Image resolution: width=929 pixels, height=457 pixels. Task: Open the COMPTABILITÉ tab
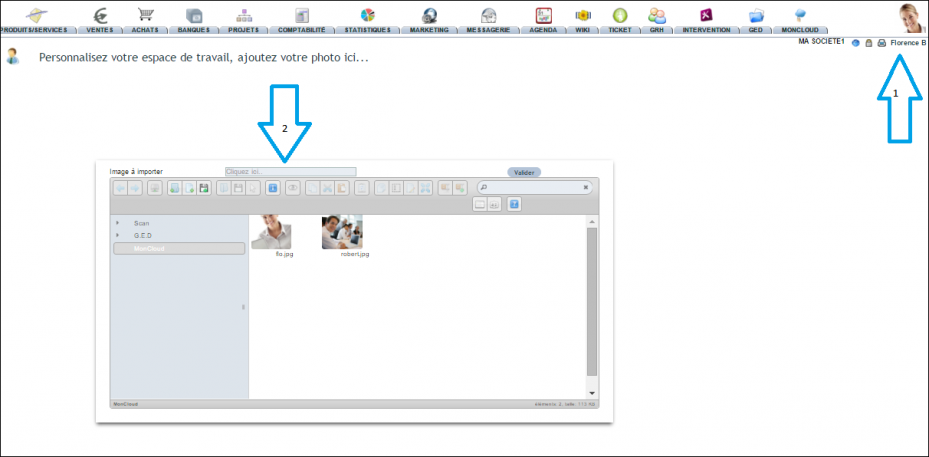[302, 30]
